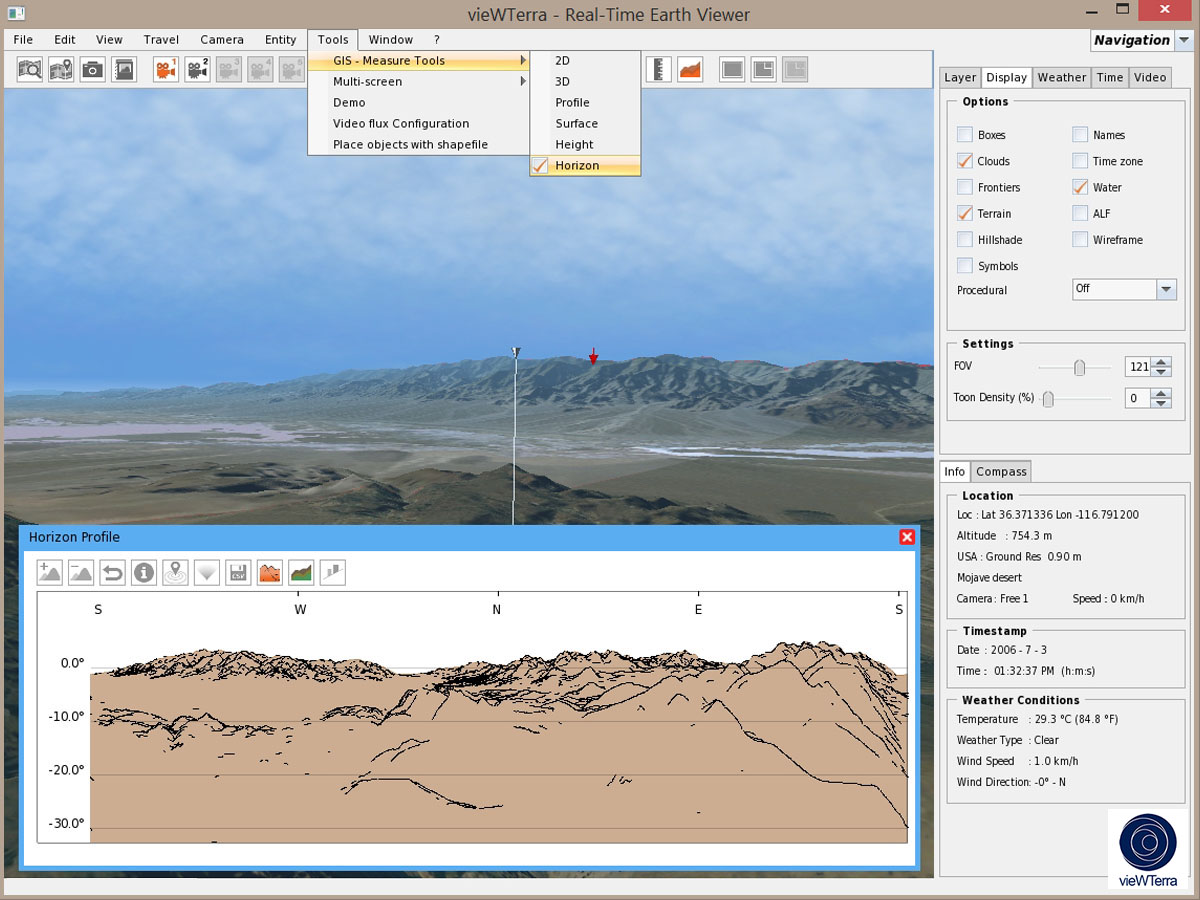Switch to the Weather tab
This screenshot has width=1200, height=900.
tap(1062, 78)
